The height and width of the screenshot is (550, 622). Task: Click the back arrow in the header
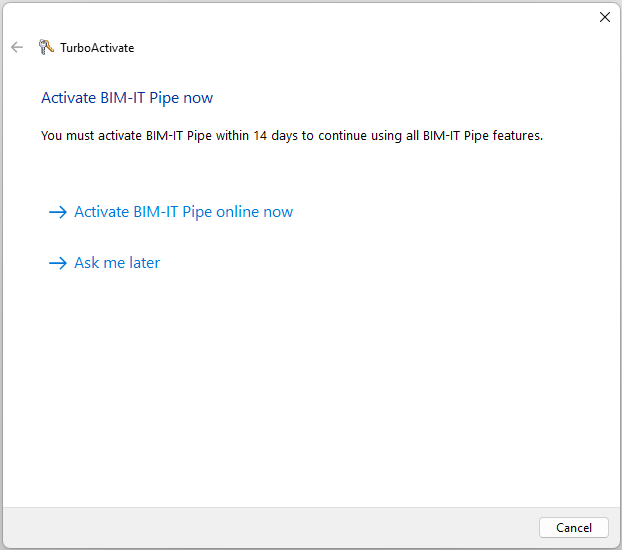point(17,48)
